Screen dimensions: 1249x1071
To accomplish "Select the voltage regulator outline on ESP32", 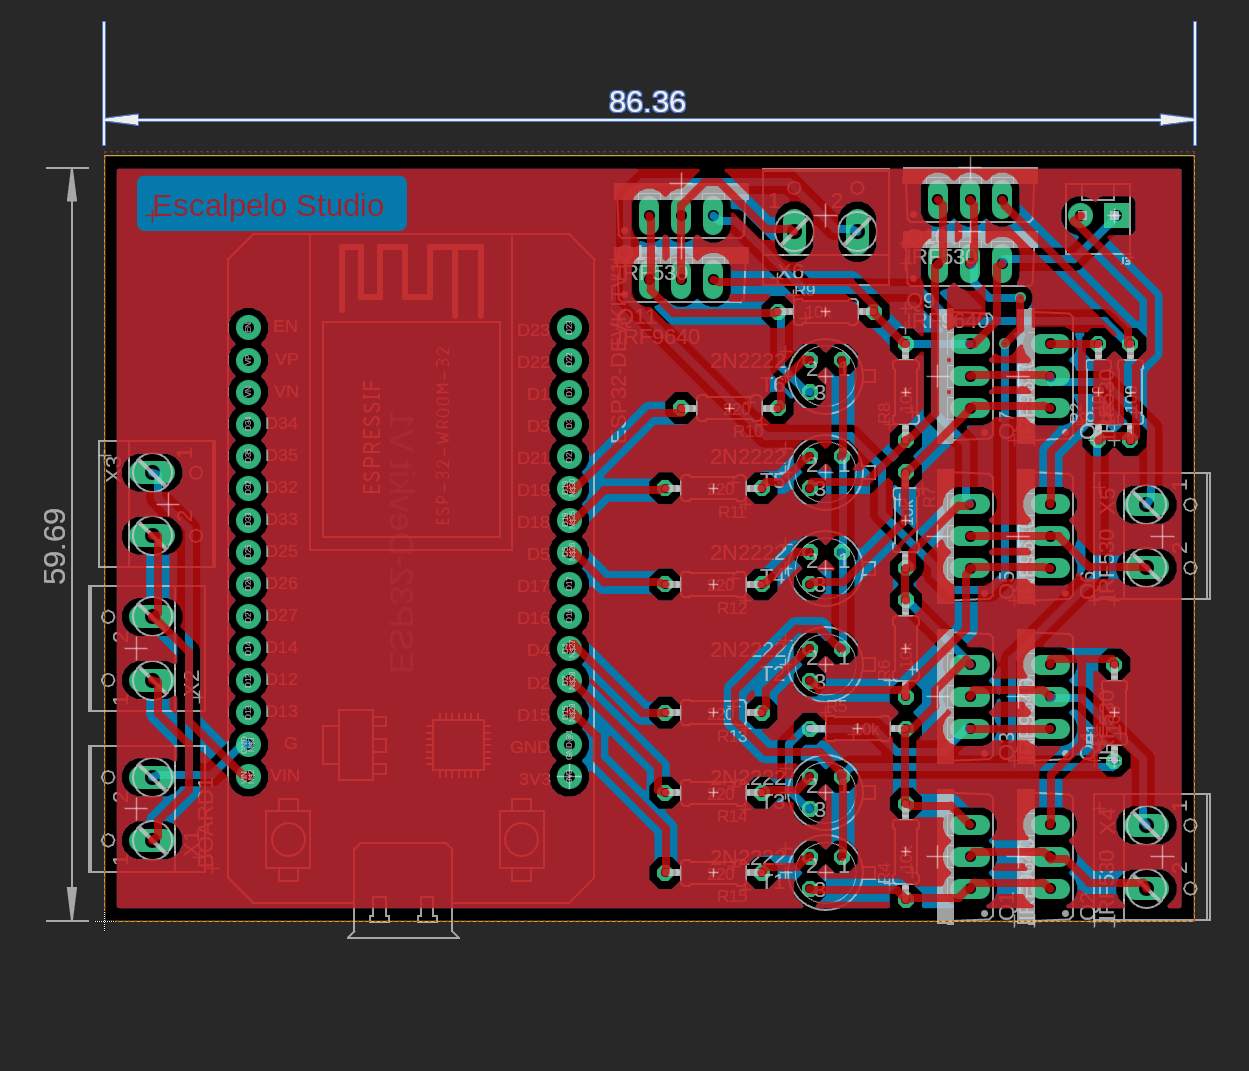I will click(354, 745).
